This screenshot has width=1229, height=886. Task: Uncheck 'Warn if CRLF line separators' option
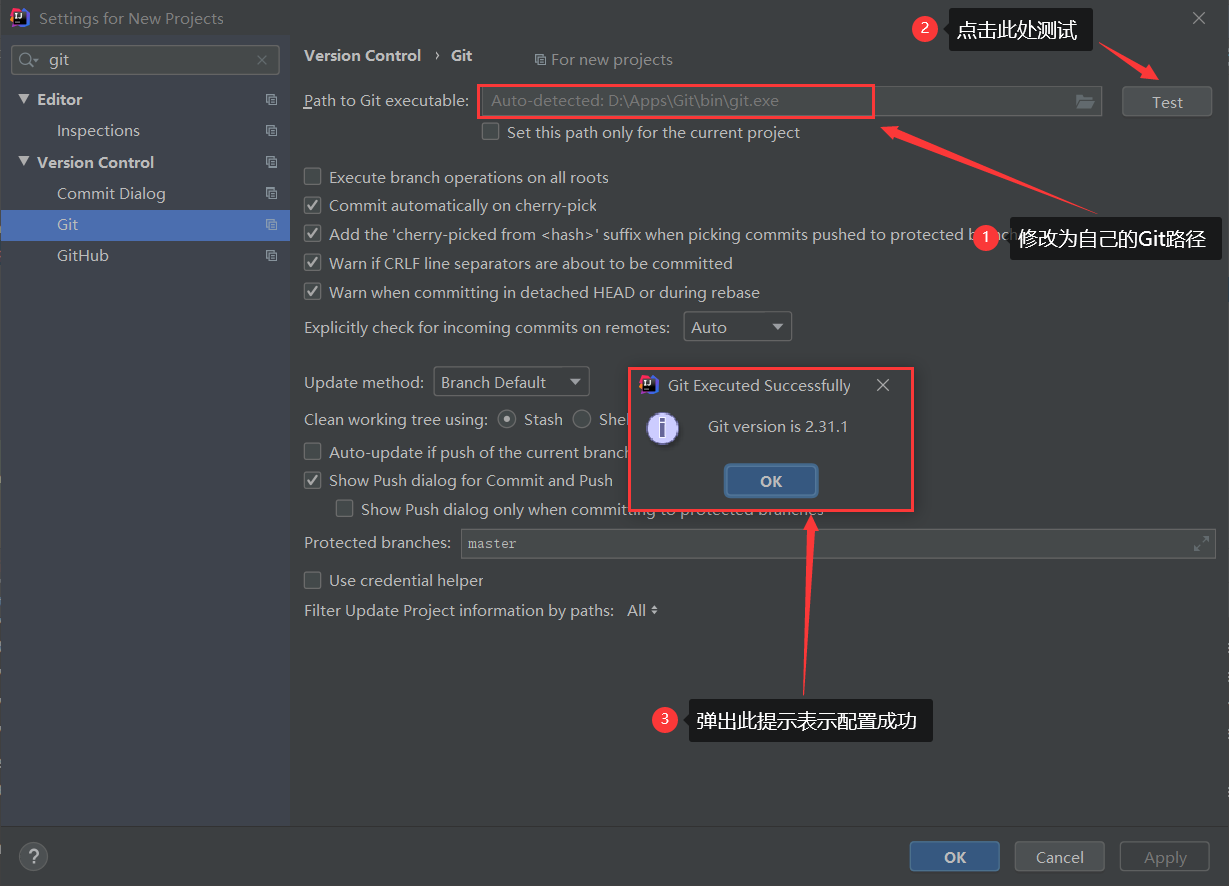click(x=313, y=263)
